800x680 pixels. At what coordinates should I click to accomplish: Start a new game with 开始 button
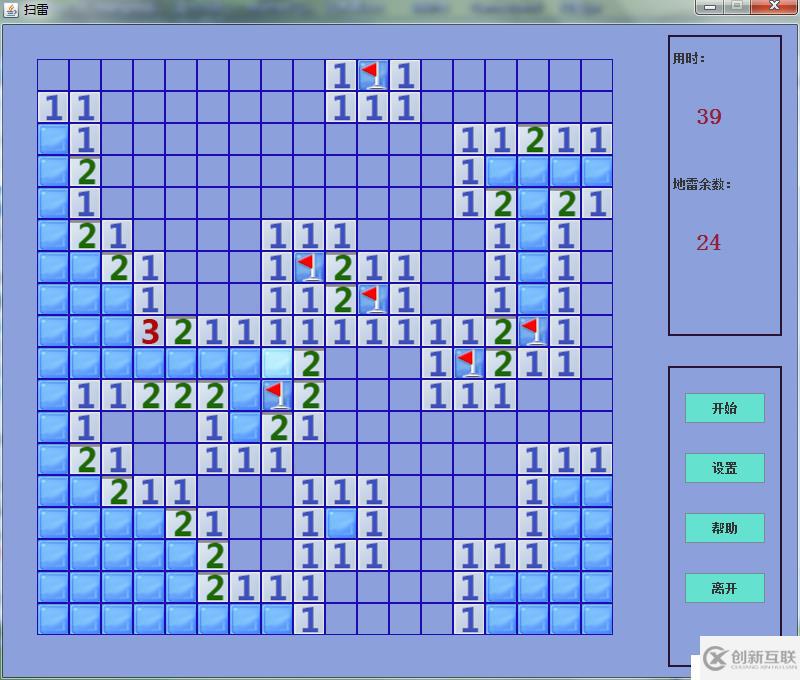(x=724, y=408)
